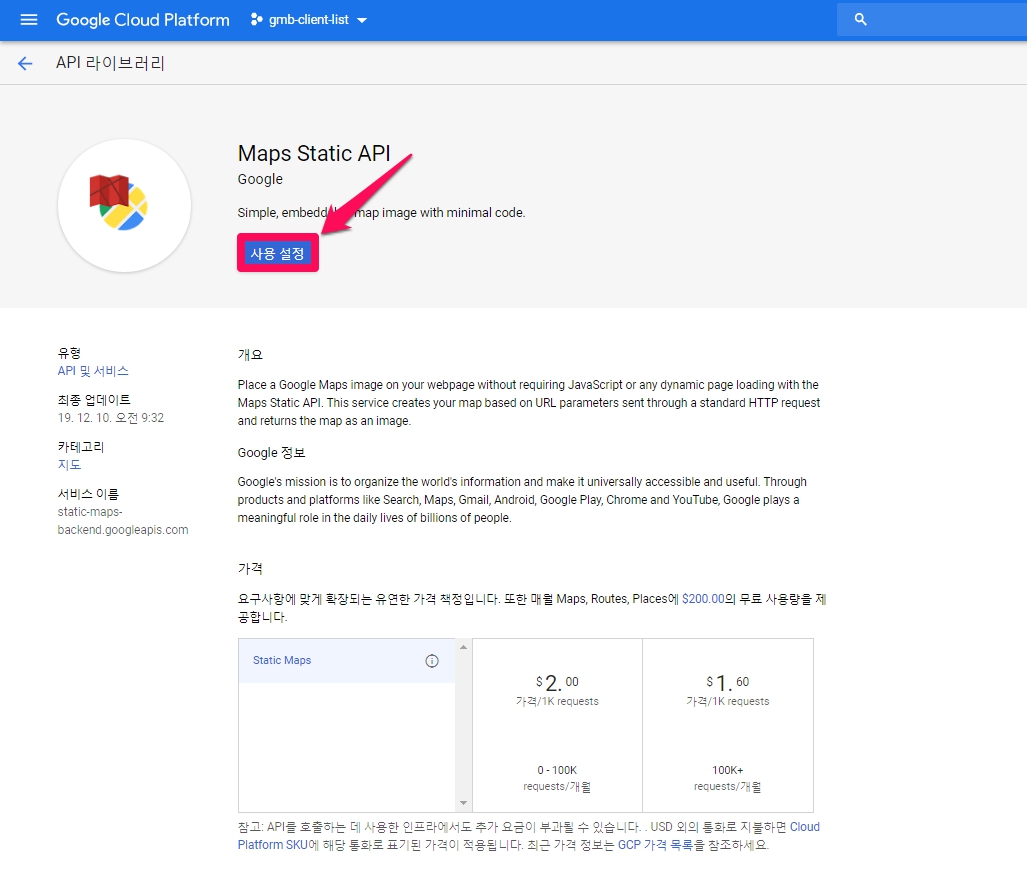Click the Google Cloud Platform logo

[142, 20]
